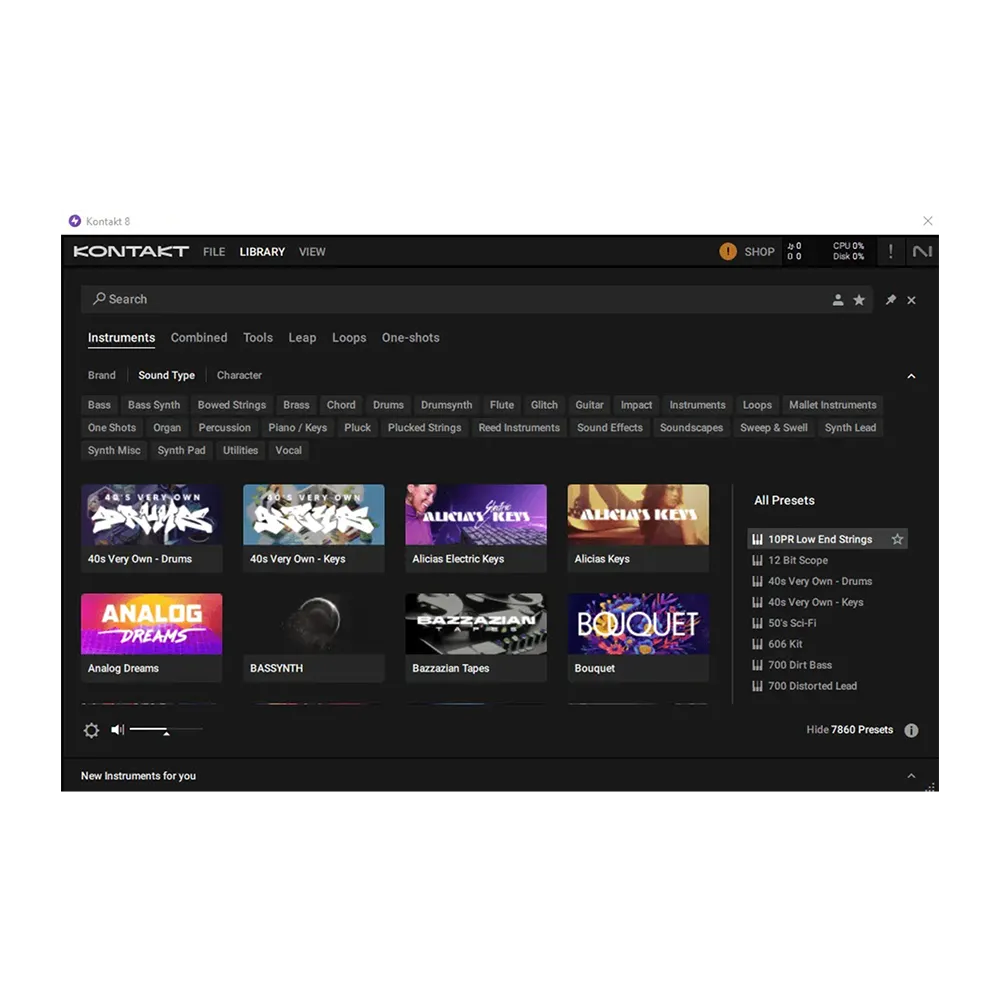Image resolution: width=1000 pixels, height=1000 pixels.
Task: Click the voice count indicator in header
Action: [794, 251]
